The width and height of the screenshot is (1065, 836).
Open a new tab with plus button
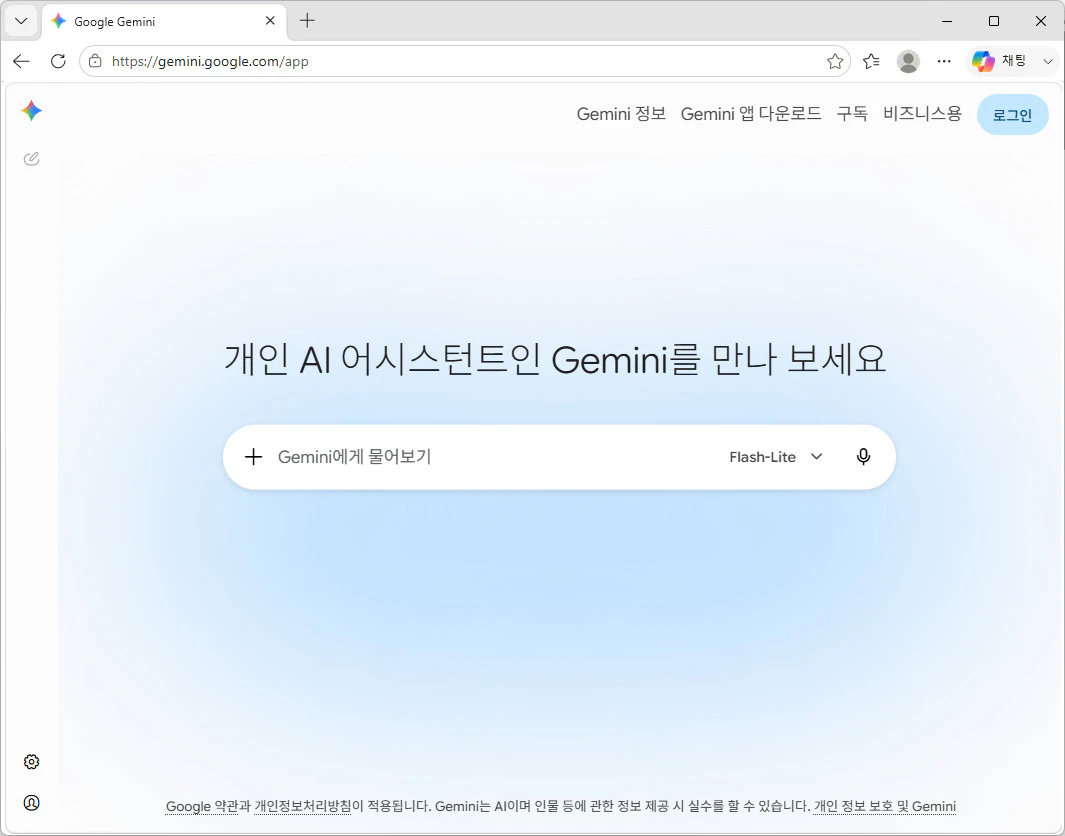pyautogui.click(x=307, y=21)
